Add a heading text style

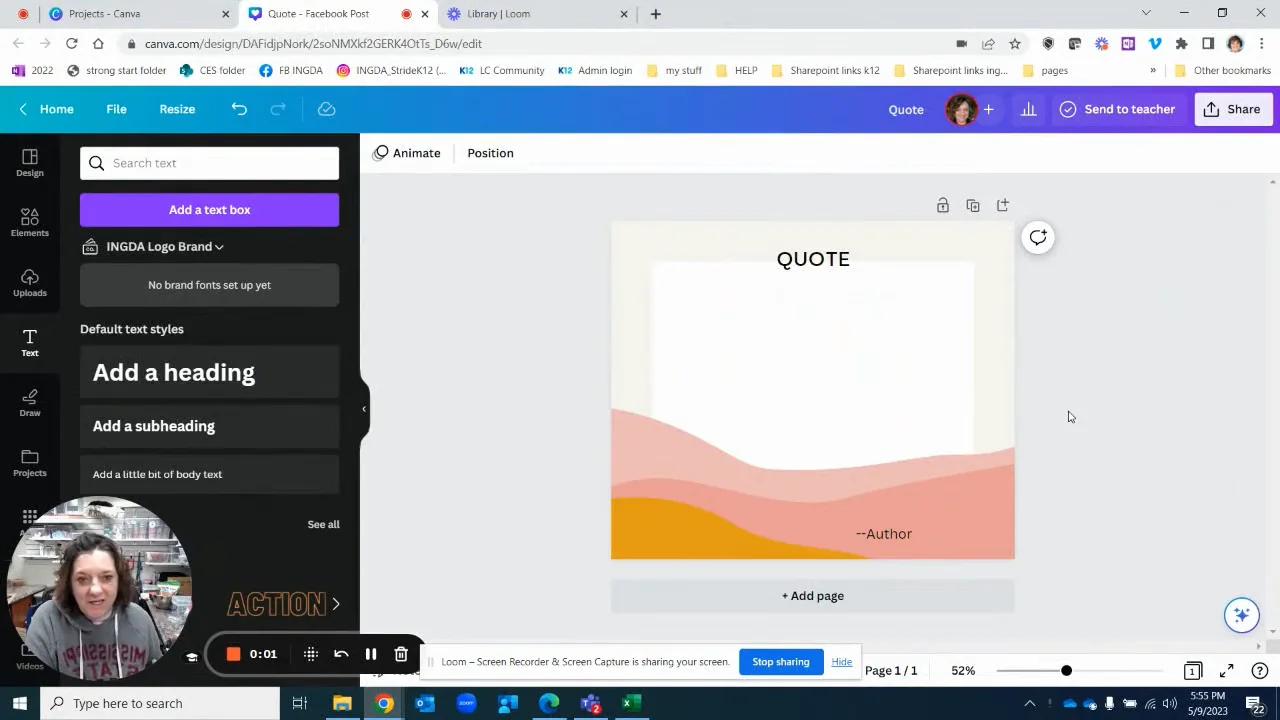coord(209,372)
